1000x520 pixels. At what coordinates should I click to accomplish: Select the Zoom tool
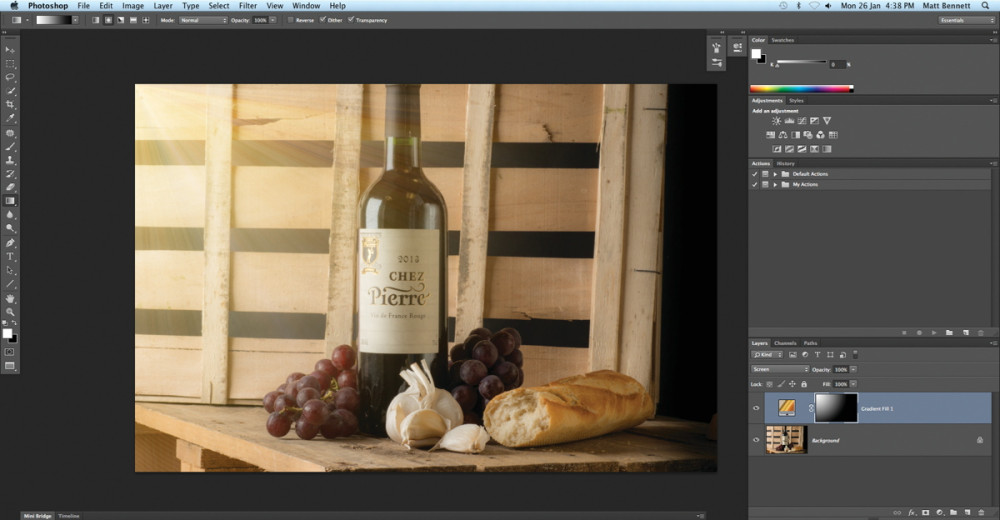(x=10, y=312)
